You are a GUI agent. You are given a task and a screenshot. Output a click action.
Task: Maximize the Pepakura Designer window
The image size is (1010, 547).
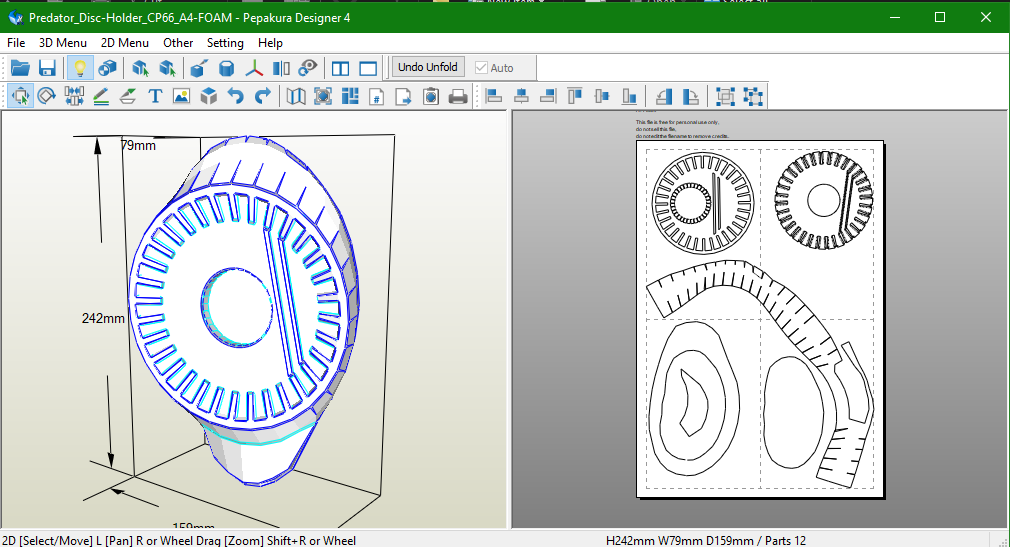click(x=940, y=17)
